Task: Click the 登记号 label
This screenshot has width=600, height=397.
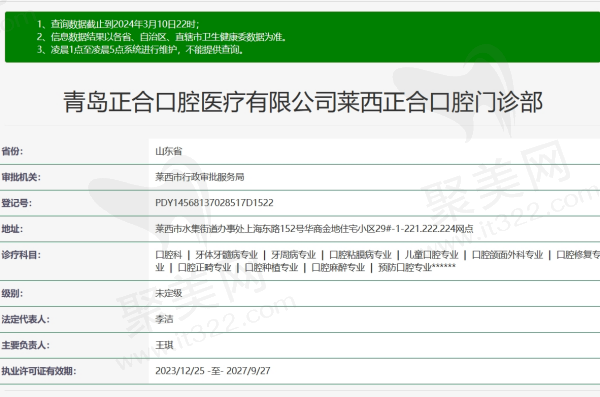Action: tap(16, 203)
